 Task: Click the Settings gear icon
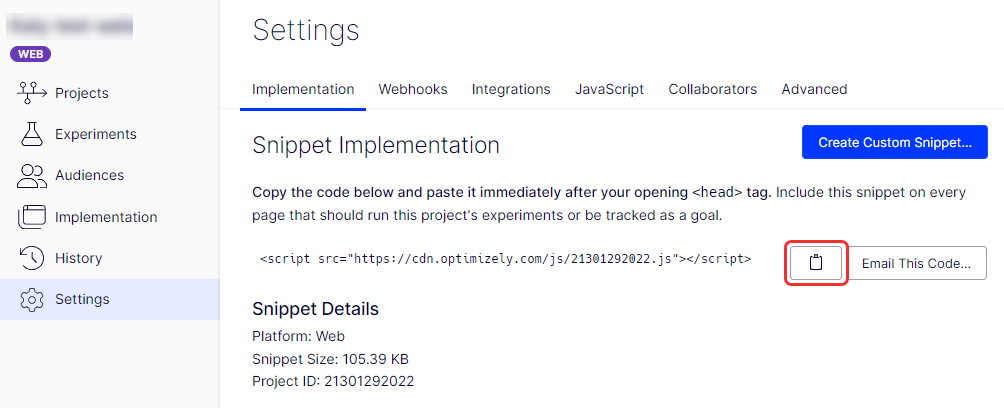[31, 299]
